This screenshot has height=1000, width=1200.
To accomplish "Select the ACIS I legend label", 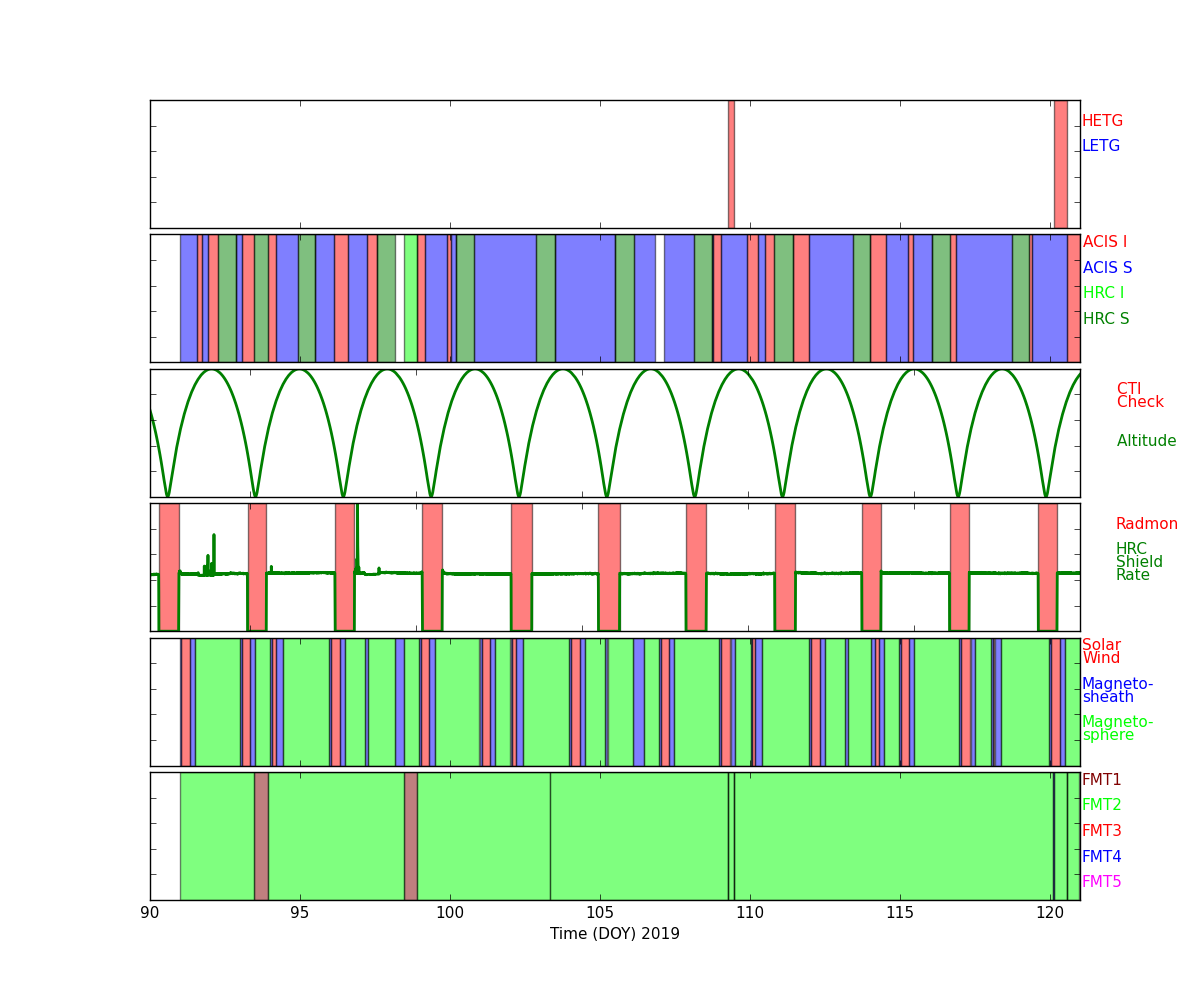I will (x=1104, y=242).
